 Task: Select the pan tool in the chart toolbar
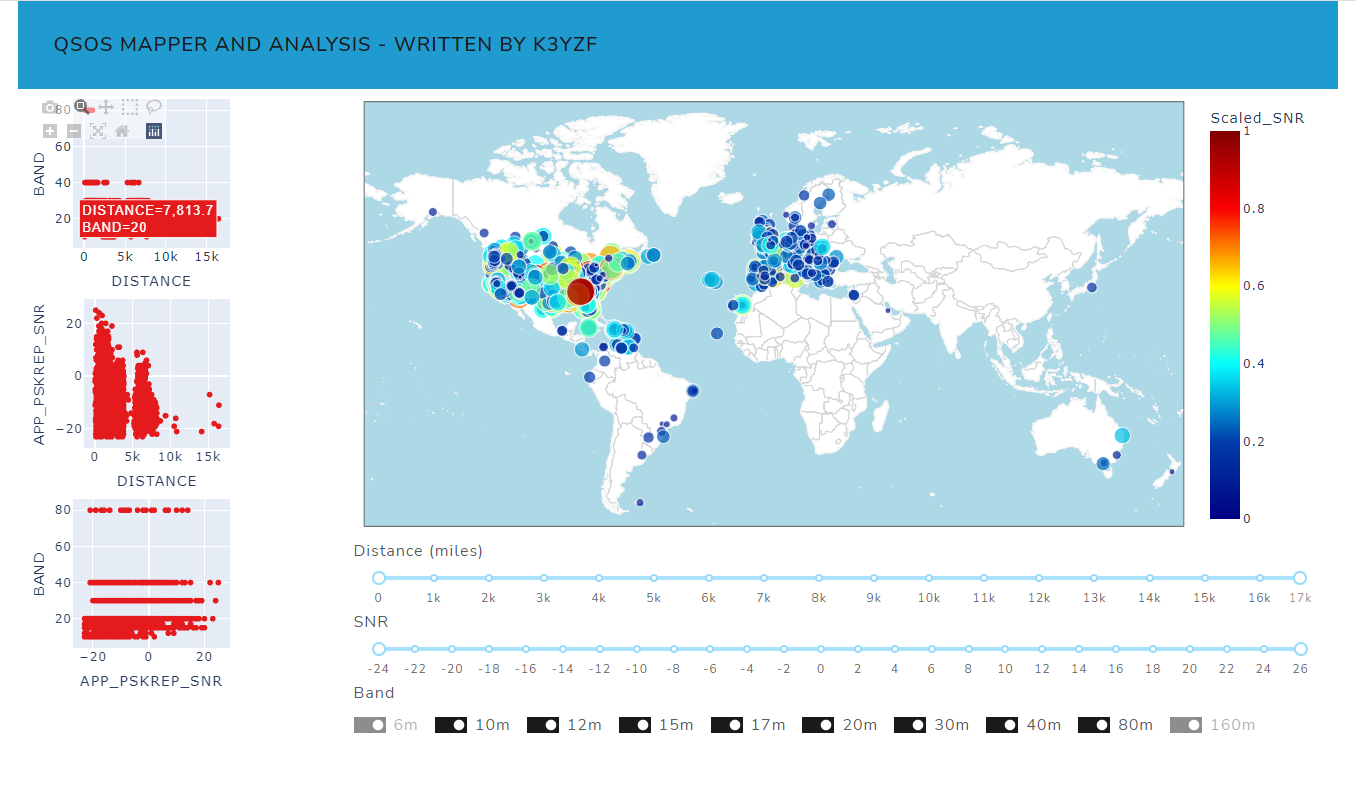(105, 107)
